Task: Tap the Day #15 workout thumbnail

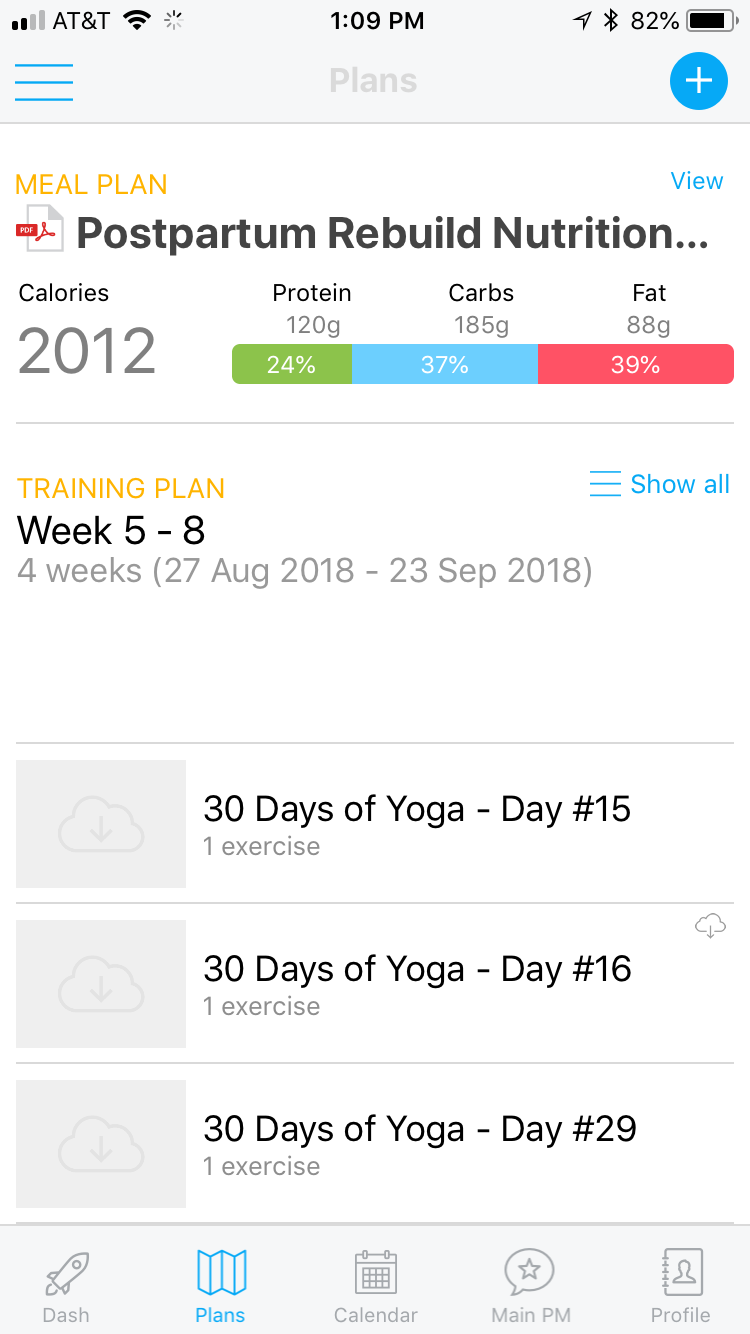Action: click(x=101, y=823)
